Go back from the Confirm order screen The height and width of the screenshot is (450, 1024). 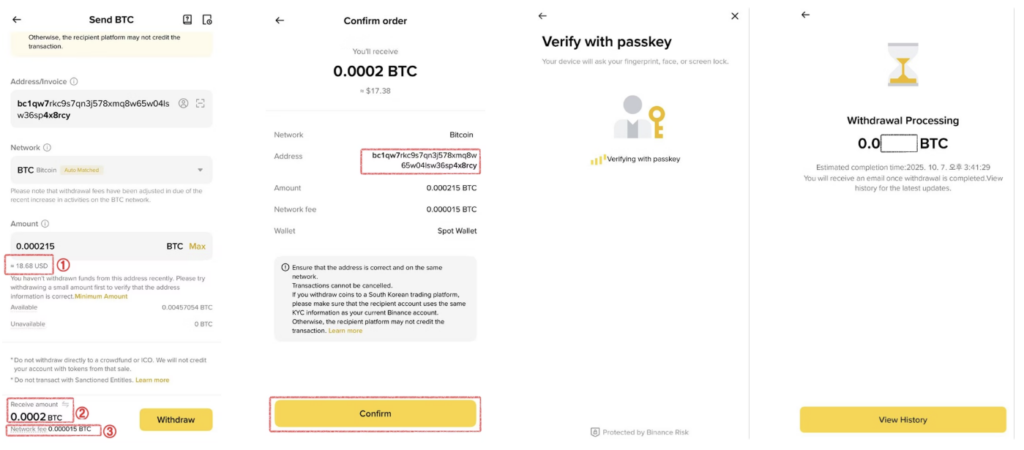[279, 20]
